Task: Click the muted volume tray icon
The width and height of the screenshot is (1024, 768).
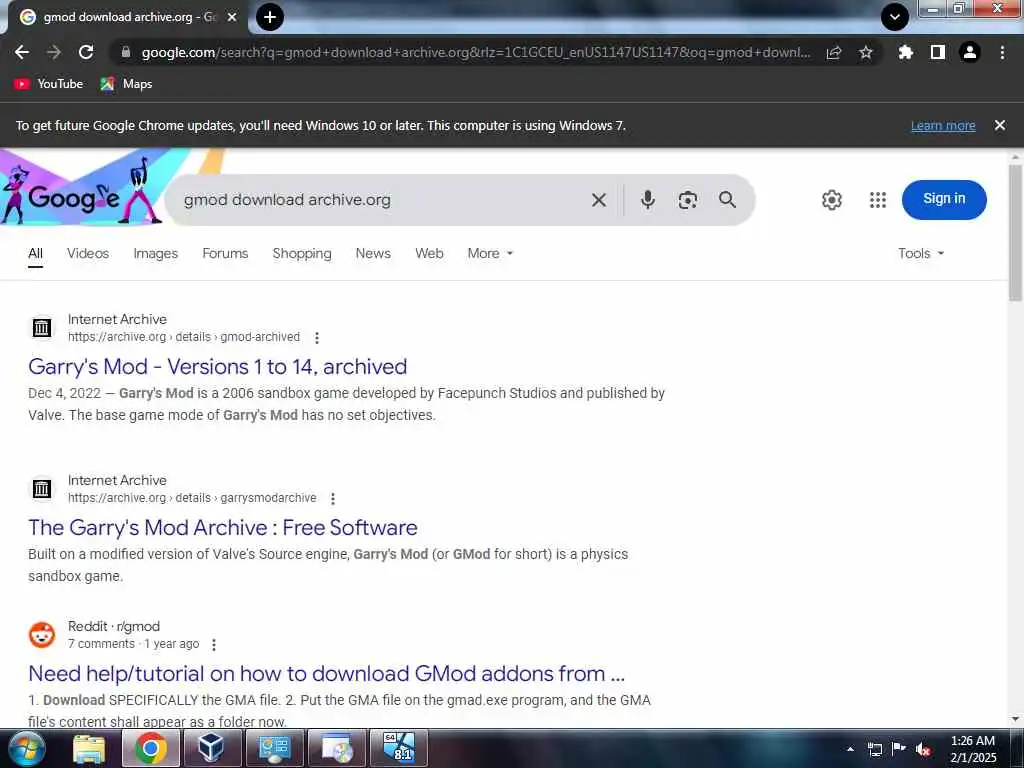Action: click(923, 749)
